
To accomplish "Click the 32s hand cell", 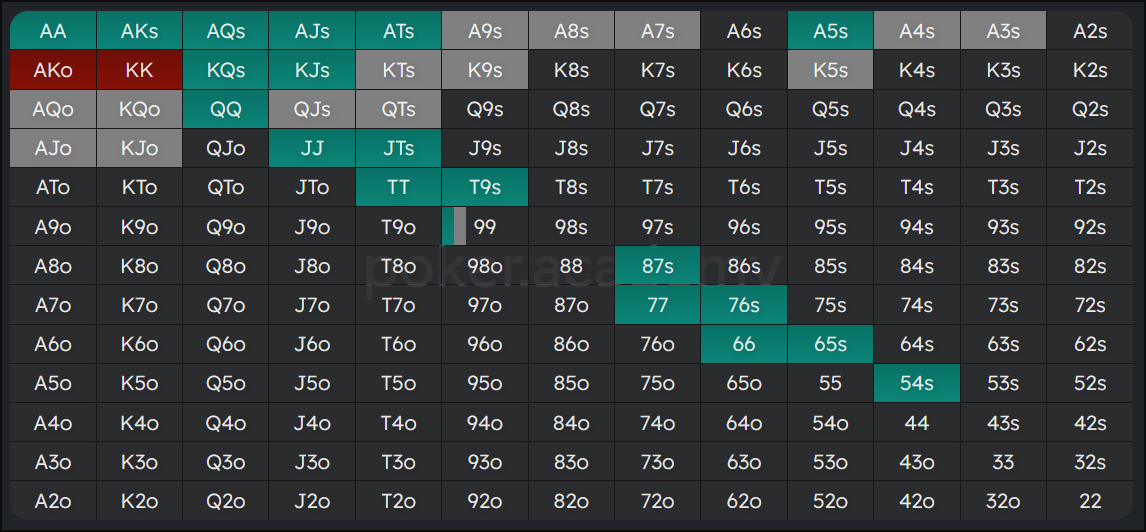I will click(x=1090, y=462).
